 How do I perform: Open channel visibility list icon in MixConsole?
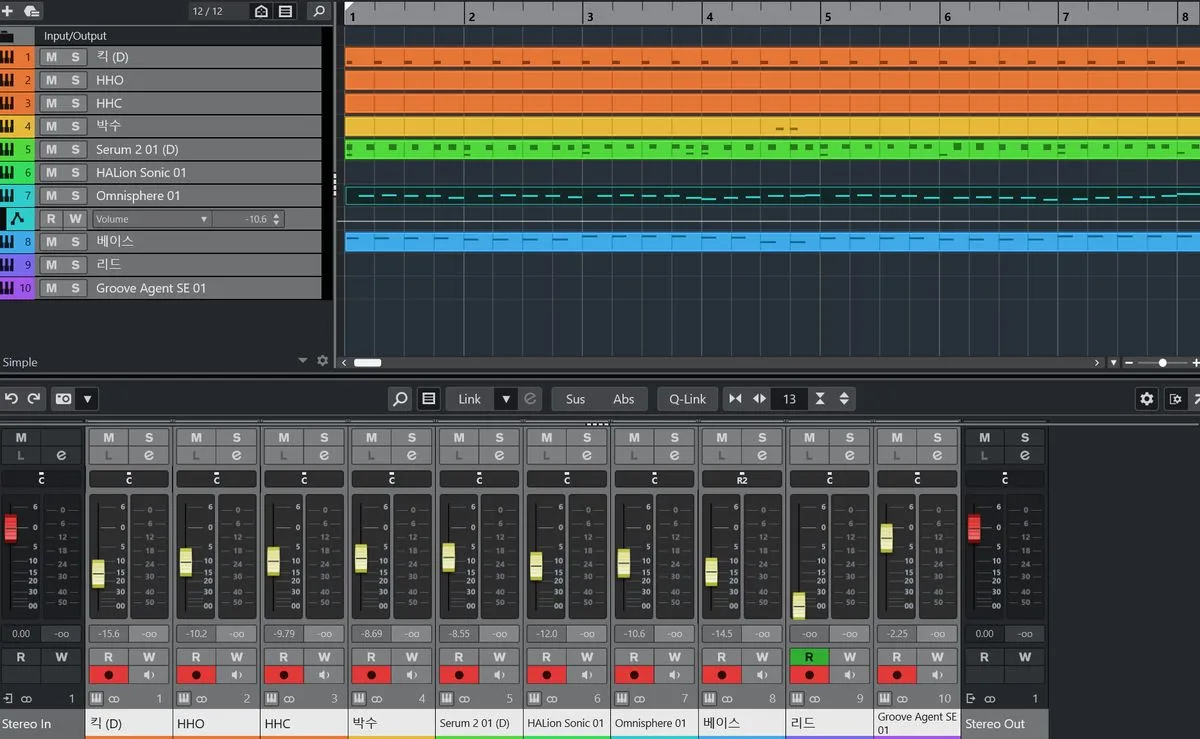(428, 399)
